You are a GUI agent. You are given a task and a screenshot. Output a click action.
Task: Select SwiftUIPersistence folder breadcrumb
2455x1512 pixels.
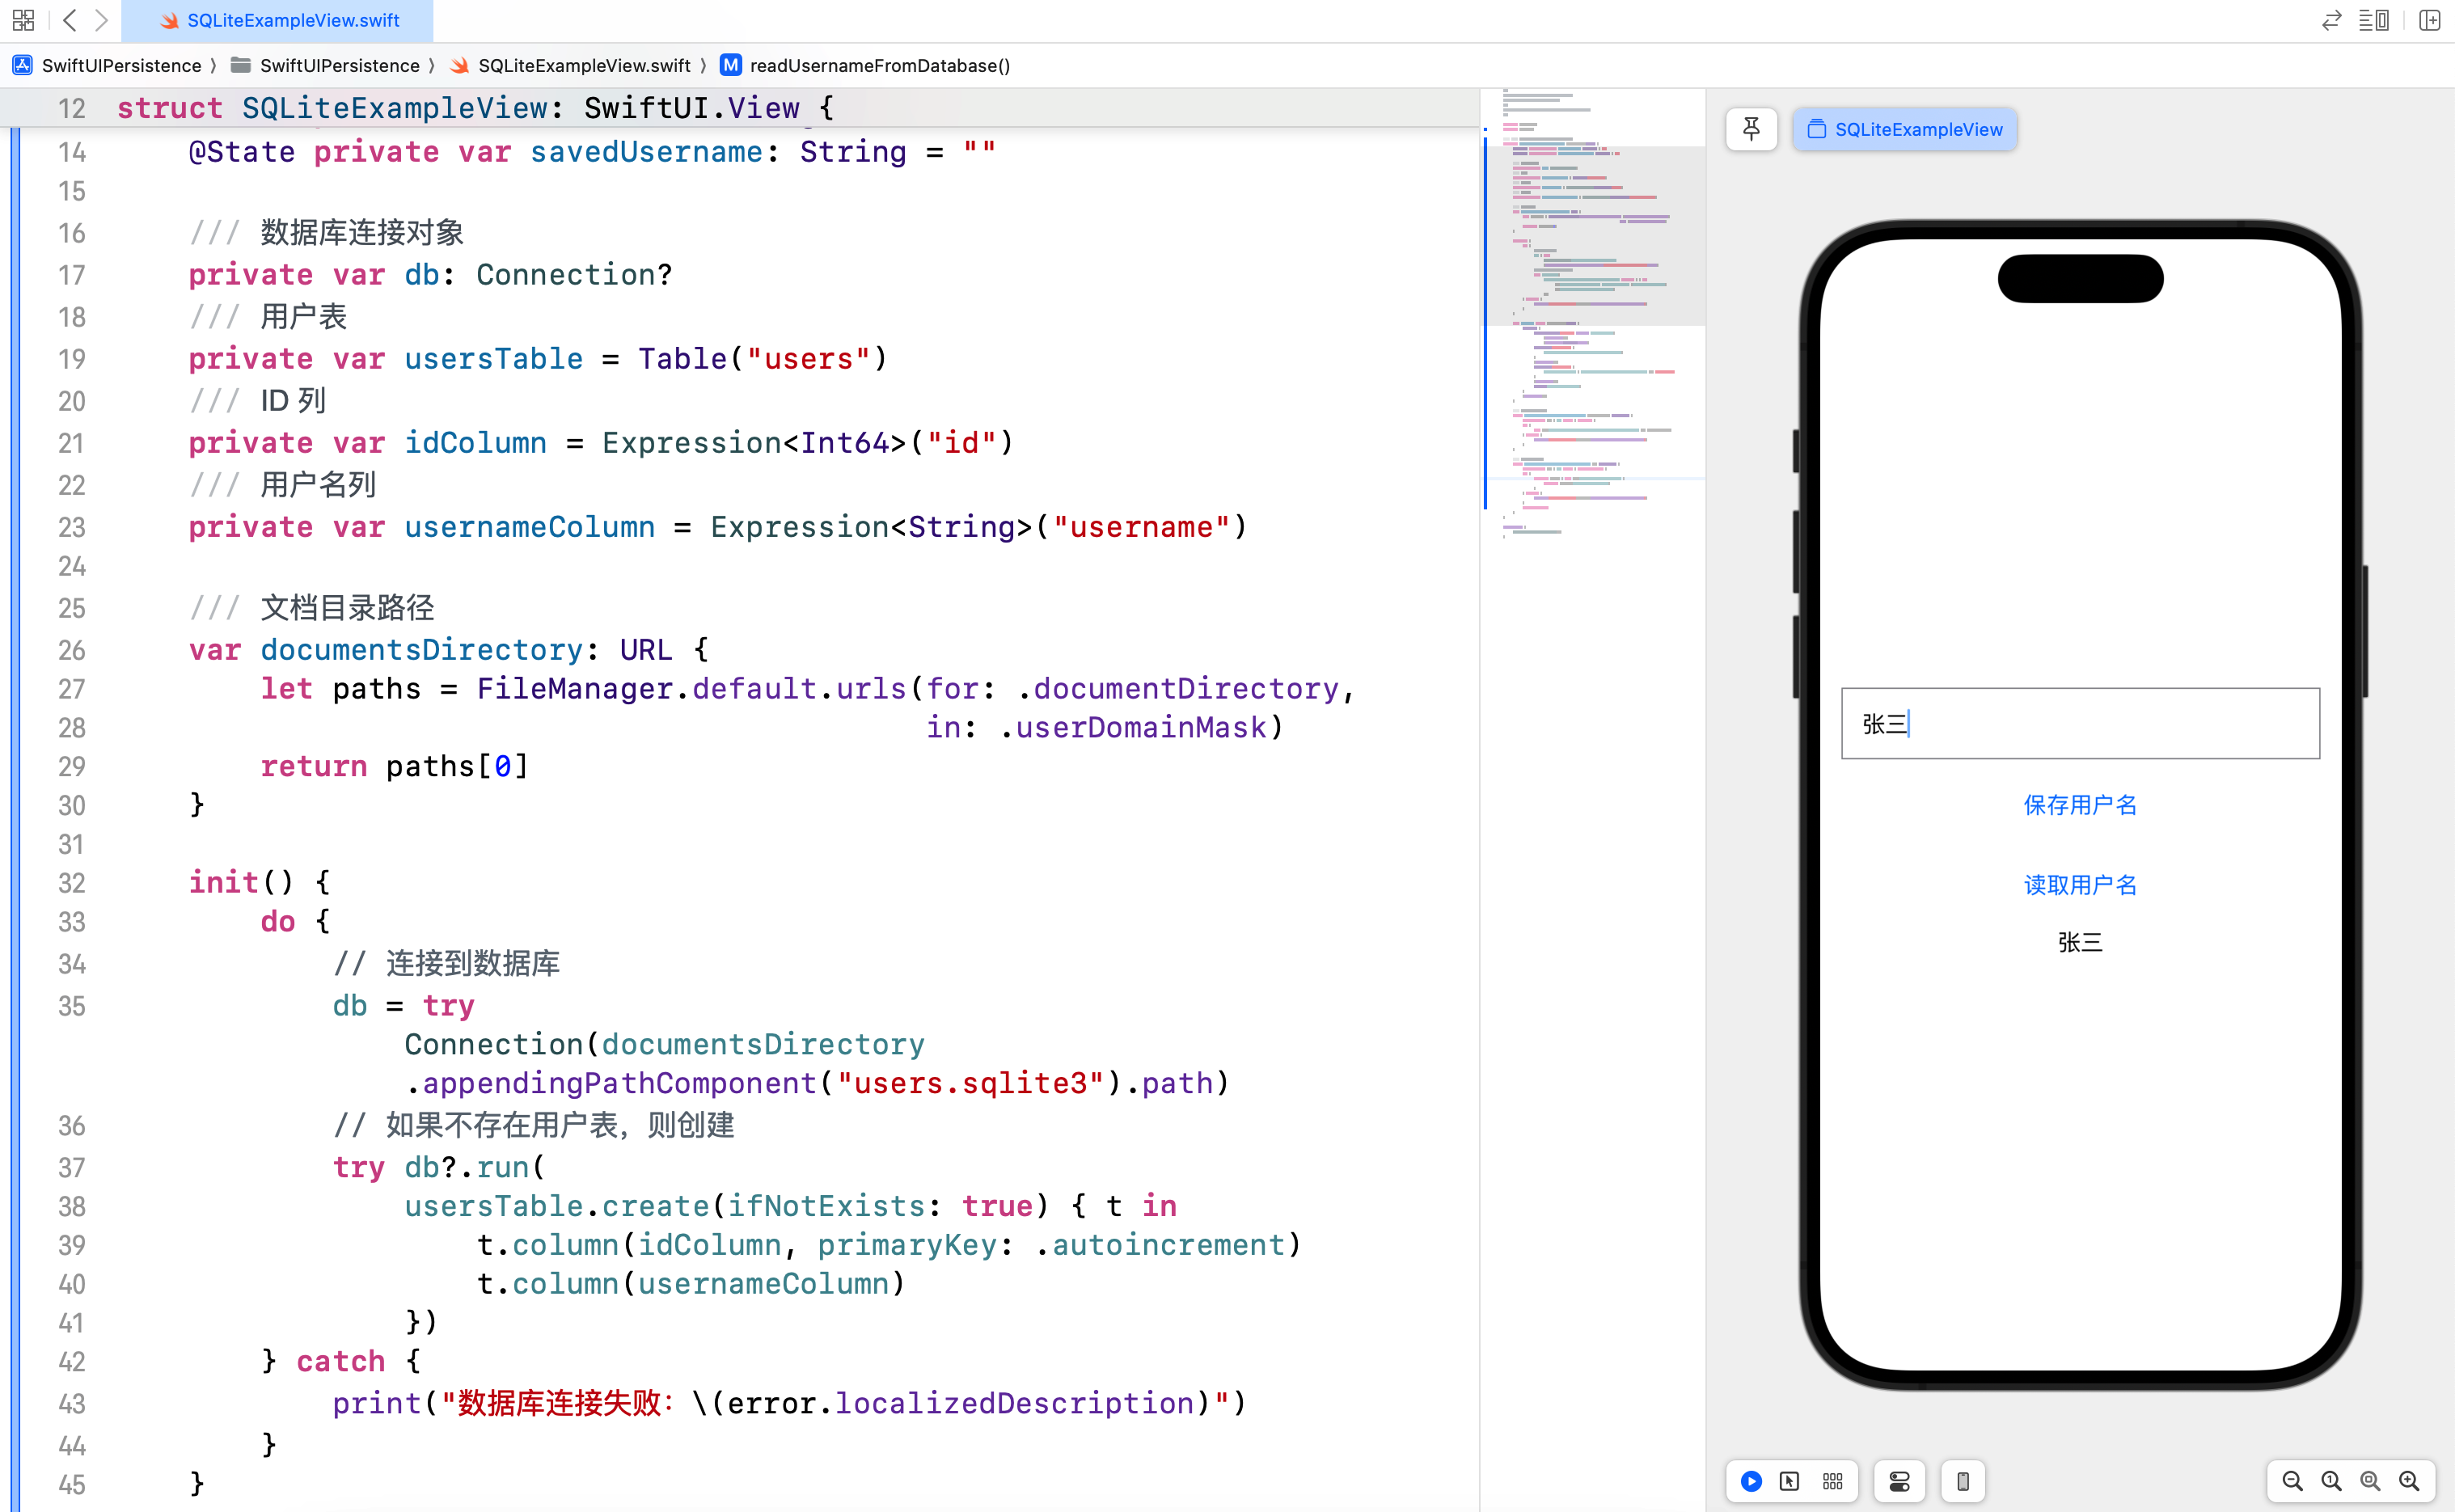coord(326,65)
